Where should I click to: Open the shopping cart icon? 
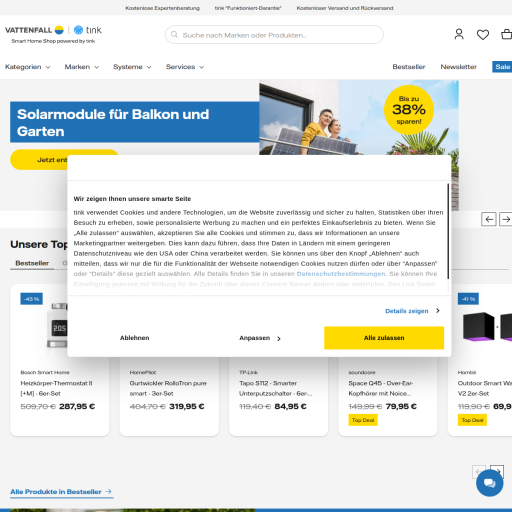(506, 34)
